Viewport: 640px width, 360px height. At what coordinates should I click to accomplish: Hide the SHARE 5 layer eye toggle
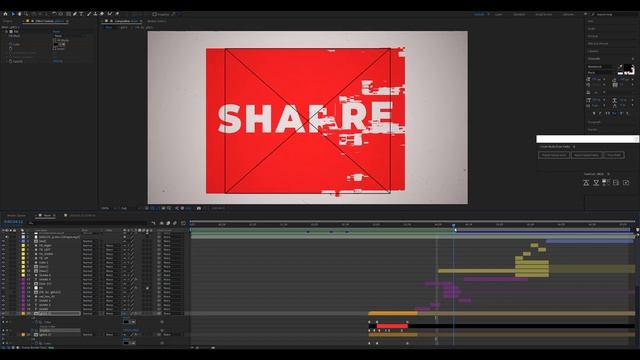(x=3, y=275)
